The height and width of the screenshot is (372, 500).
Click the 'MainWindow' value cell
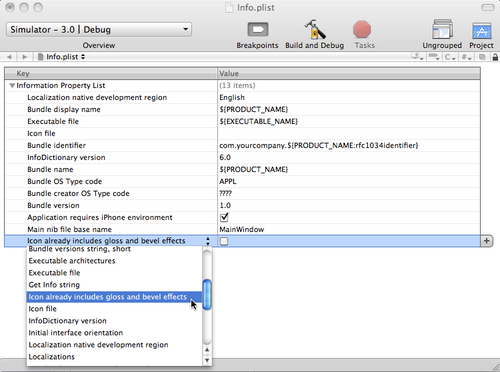click(349, 230)
